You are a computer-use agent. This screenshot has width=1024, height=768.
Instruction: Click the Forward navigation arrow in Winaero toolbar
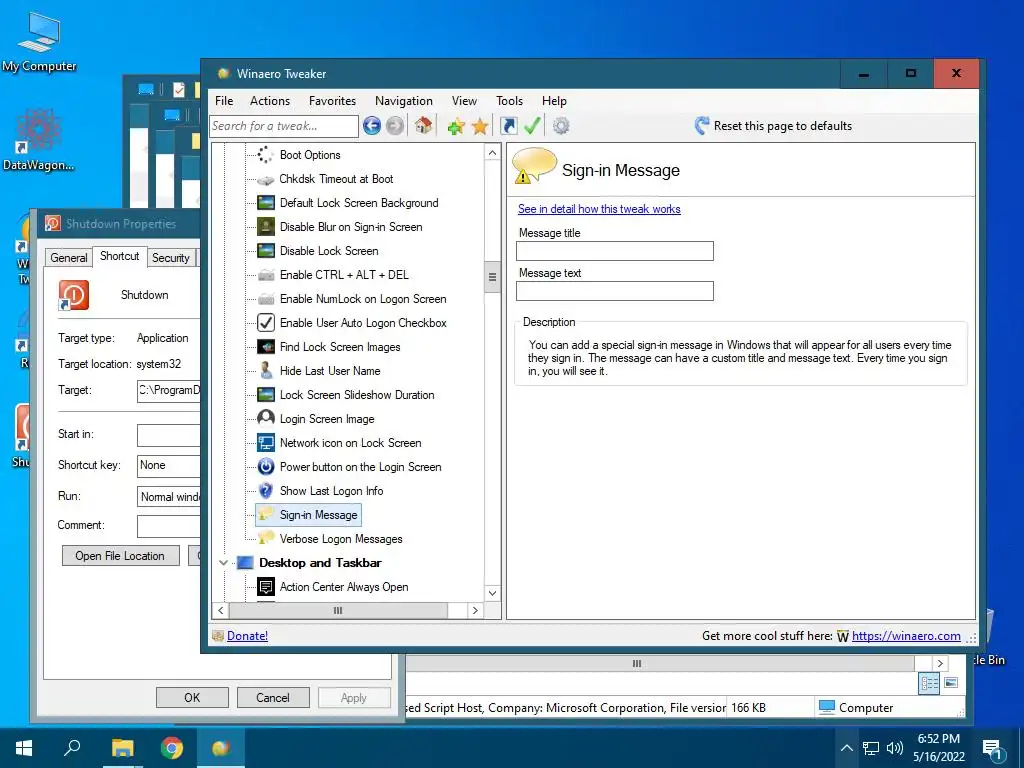coord(394,125)
